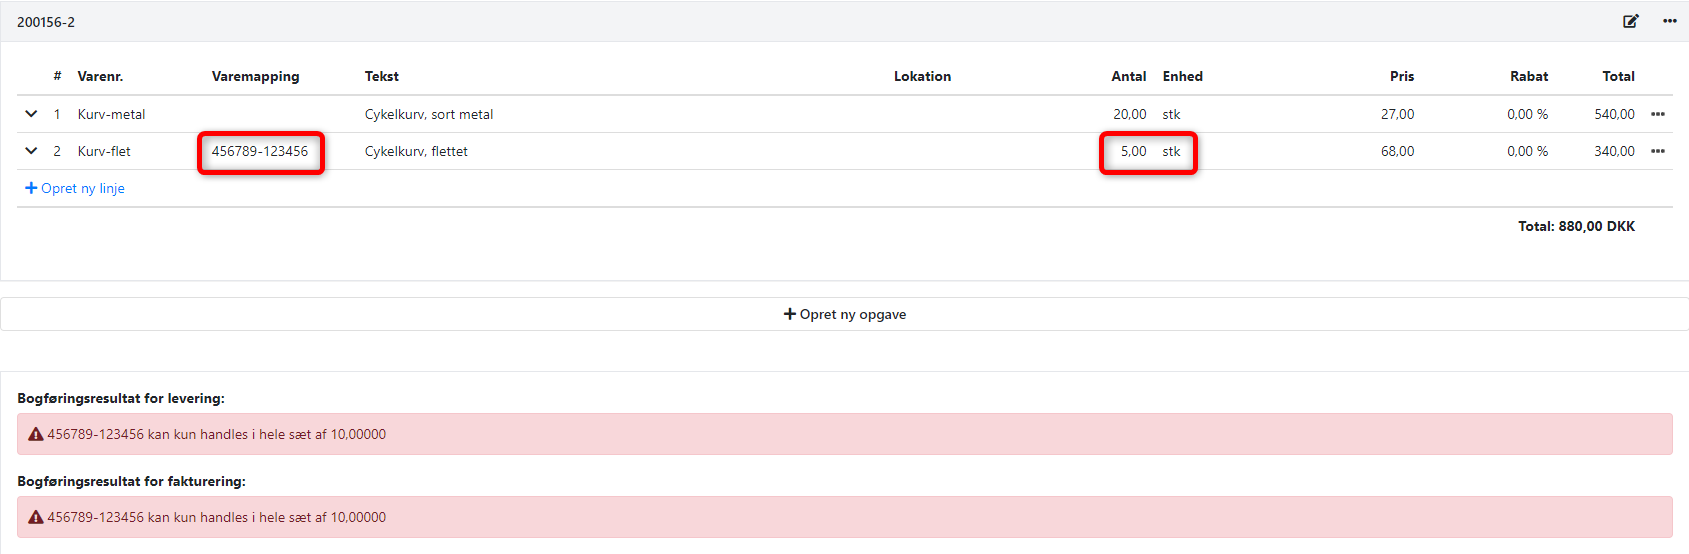This screenshot has height=554, width=1689.
Task: Click the Varenr. column header
Action: point(100,76)
